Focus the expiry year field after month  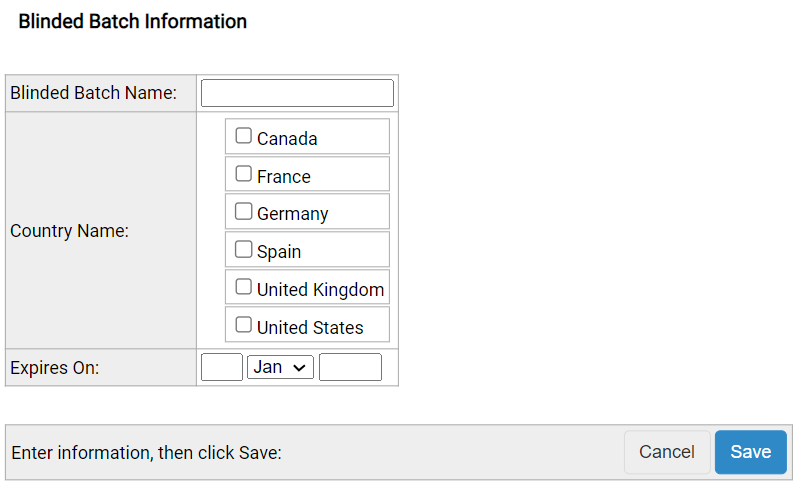[x=350, y=367]
